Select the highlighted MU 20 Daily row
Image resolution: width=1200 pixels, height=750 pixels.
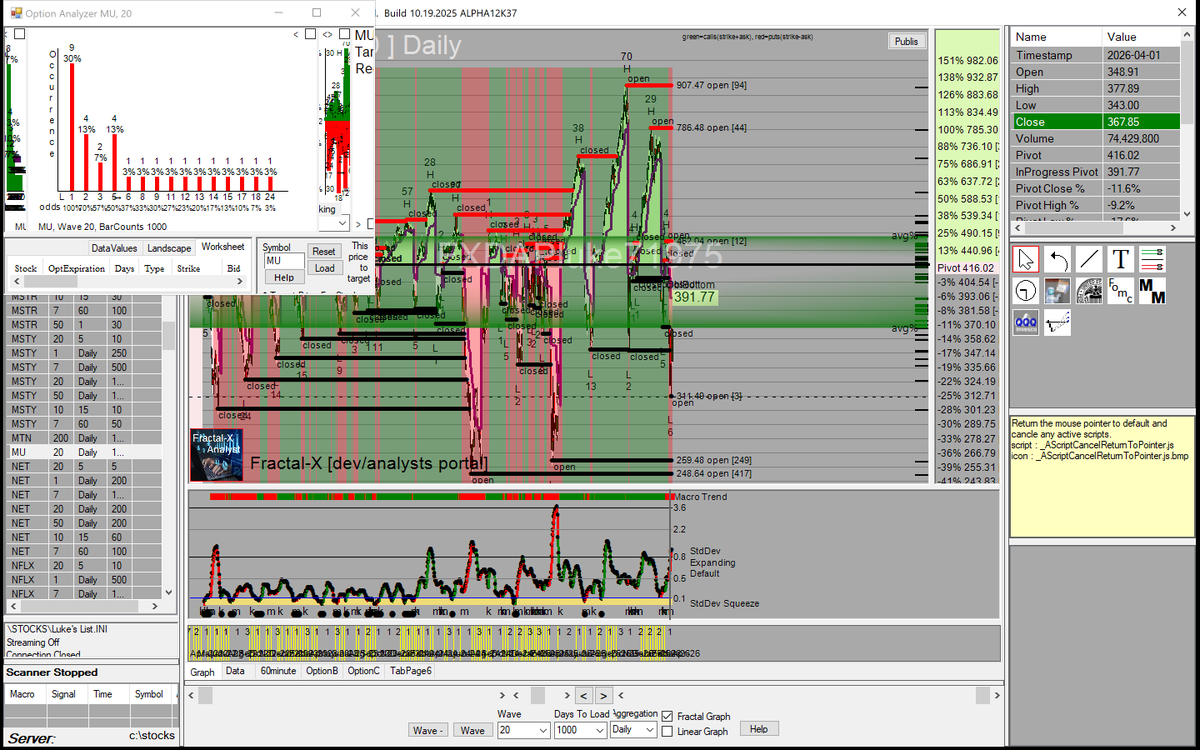pyautogui.click(x=84, y=452)
